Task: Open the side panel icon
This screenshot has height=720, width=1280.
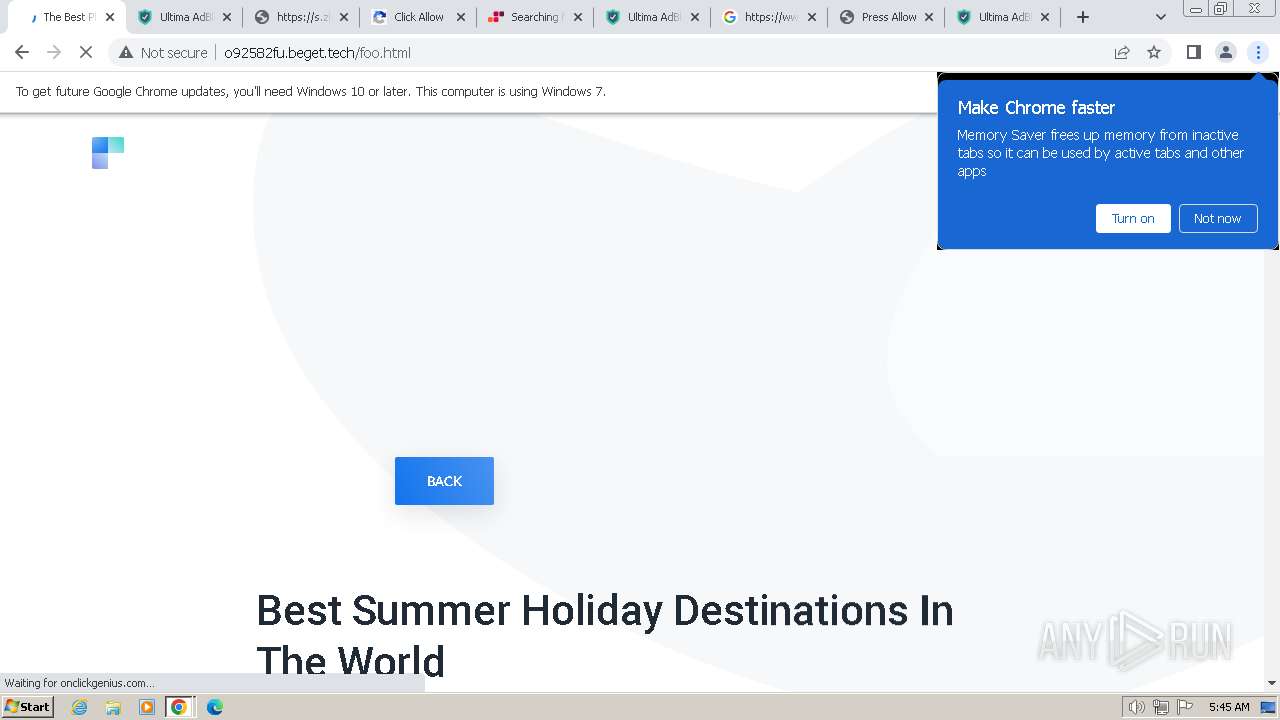Action: 1193,52
